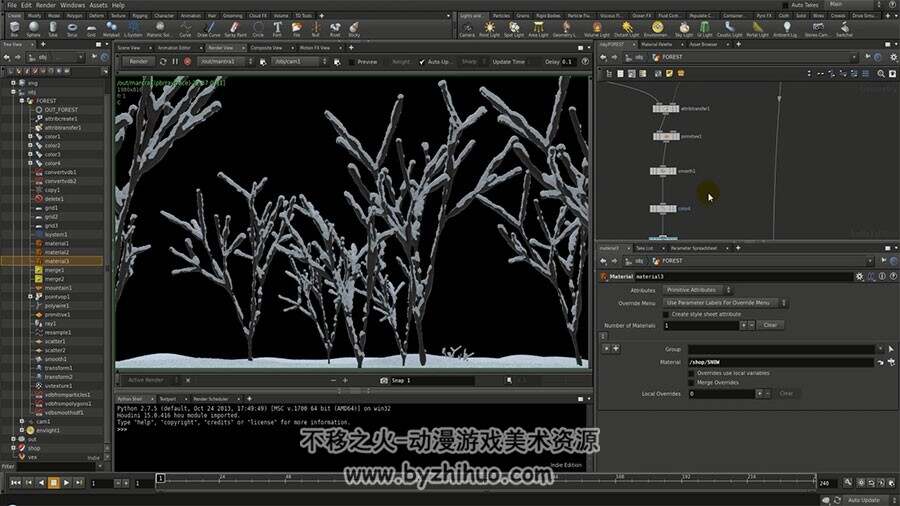Add a Point Light from the shelf

click(x=490, y=28)
